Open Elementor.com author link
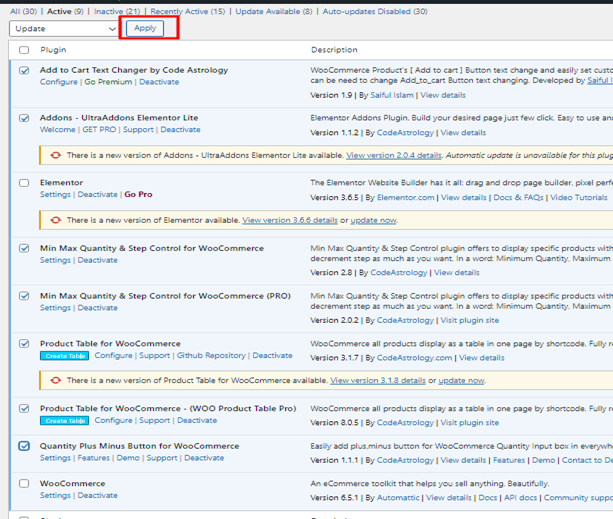The width and height of the screenshot is (613, 519). [405, 198]
